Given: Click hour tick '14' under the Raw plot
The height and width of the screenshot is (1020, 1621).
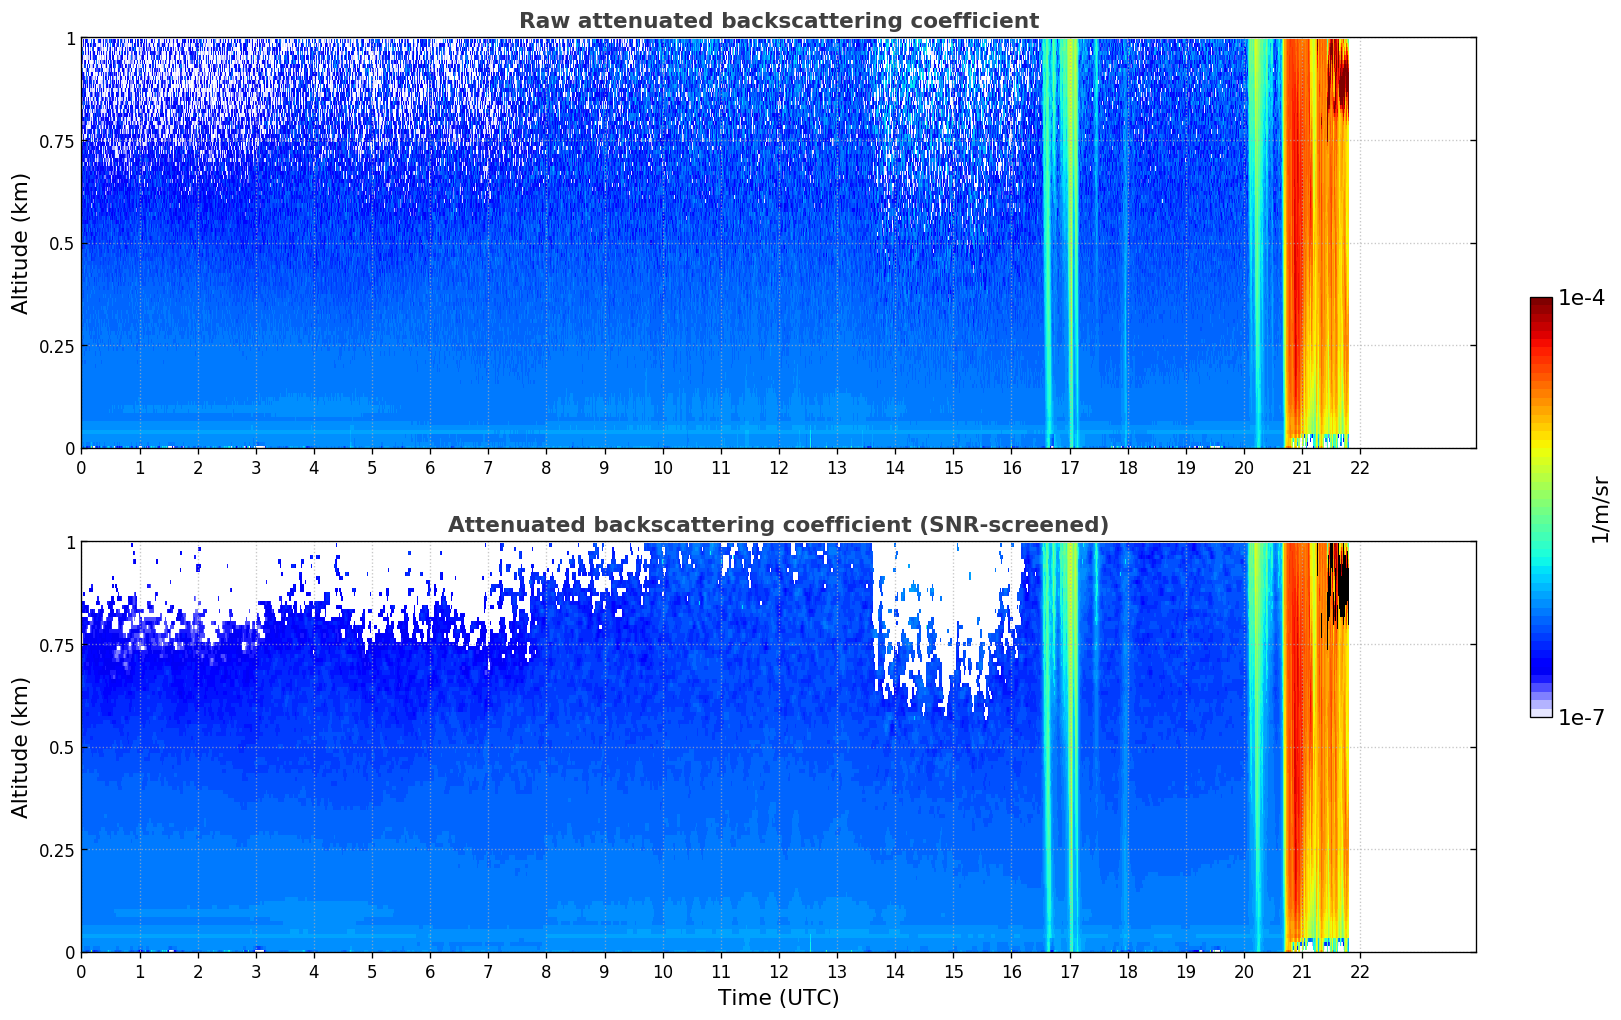Looking at the screenshot, I should coord(895,467).
